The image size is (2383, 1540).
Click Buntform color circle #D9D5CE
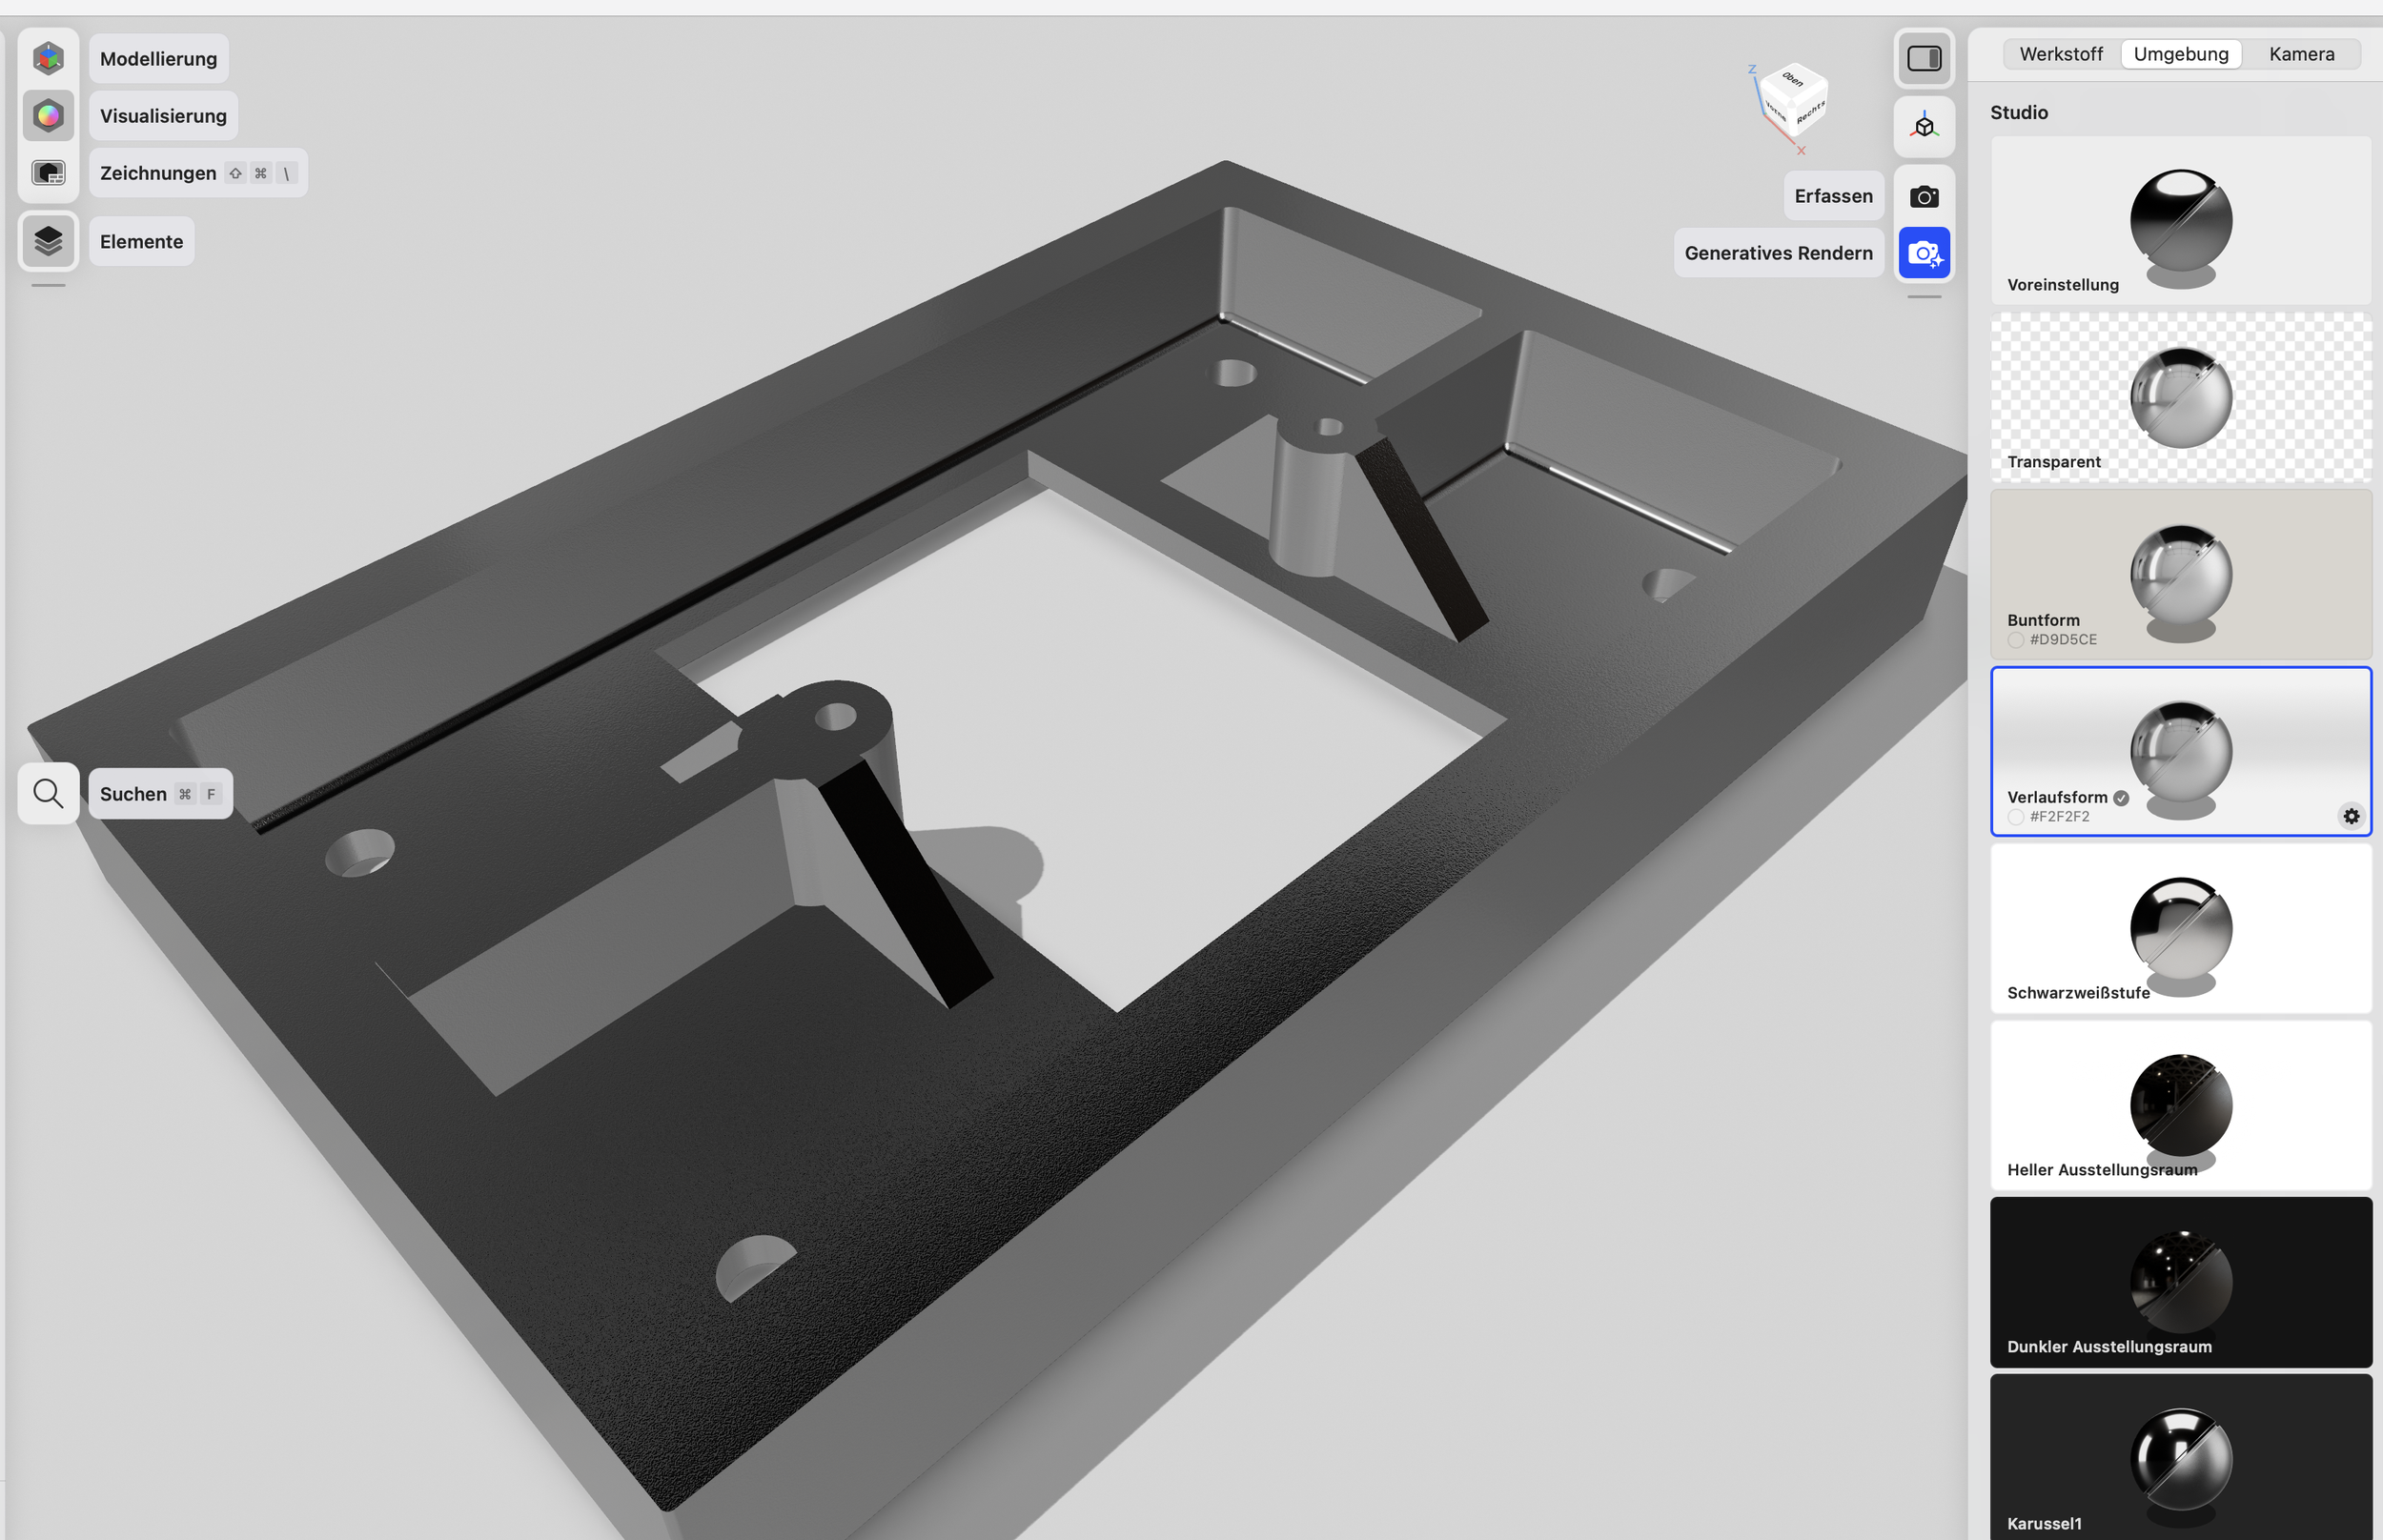(2016, 640)
